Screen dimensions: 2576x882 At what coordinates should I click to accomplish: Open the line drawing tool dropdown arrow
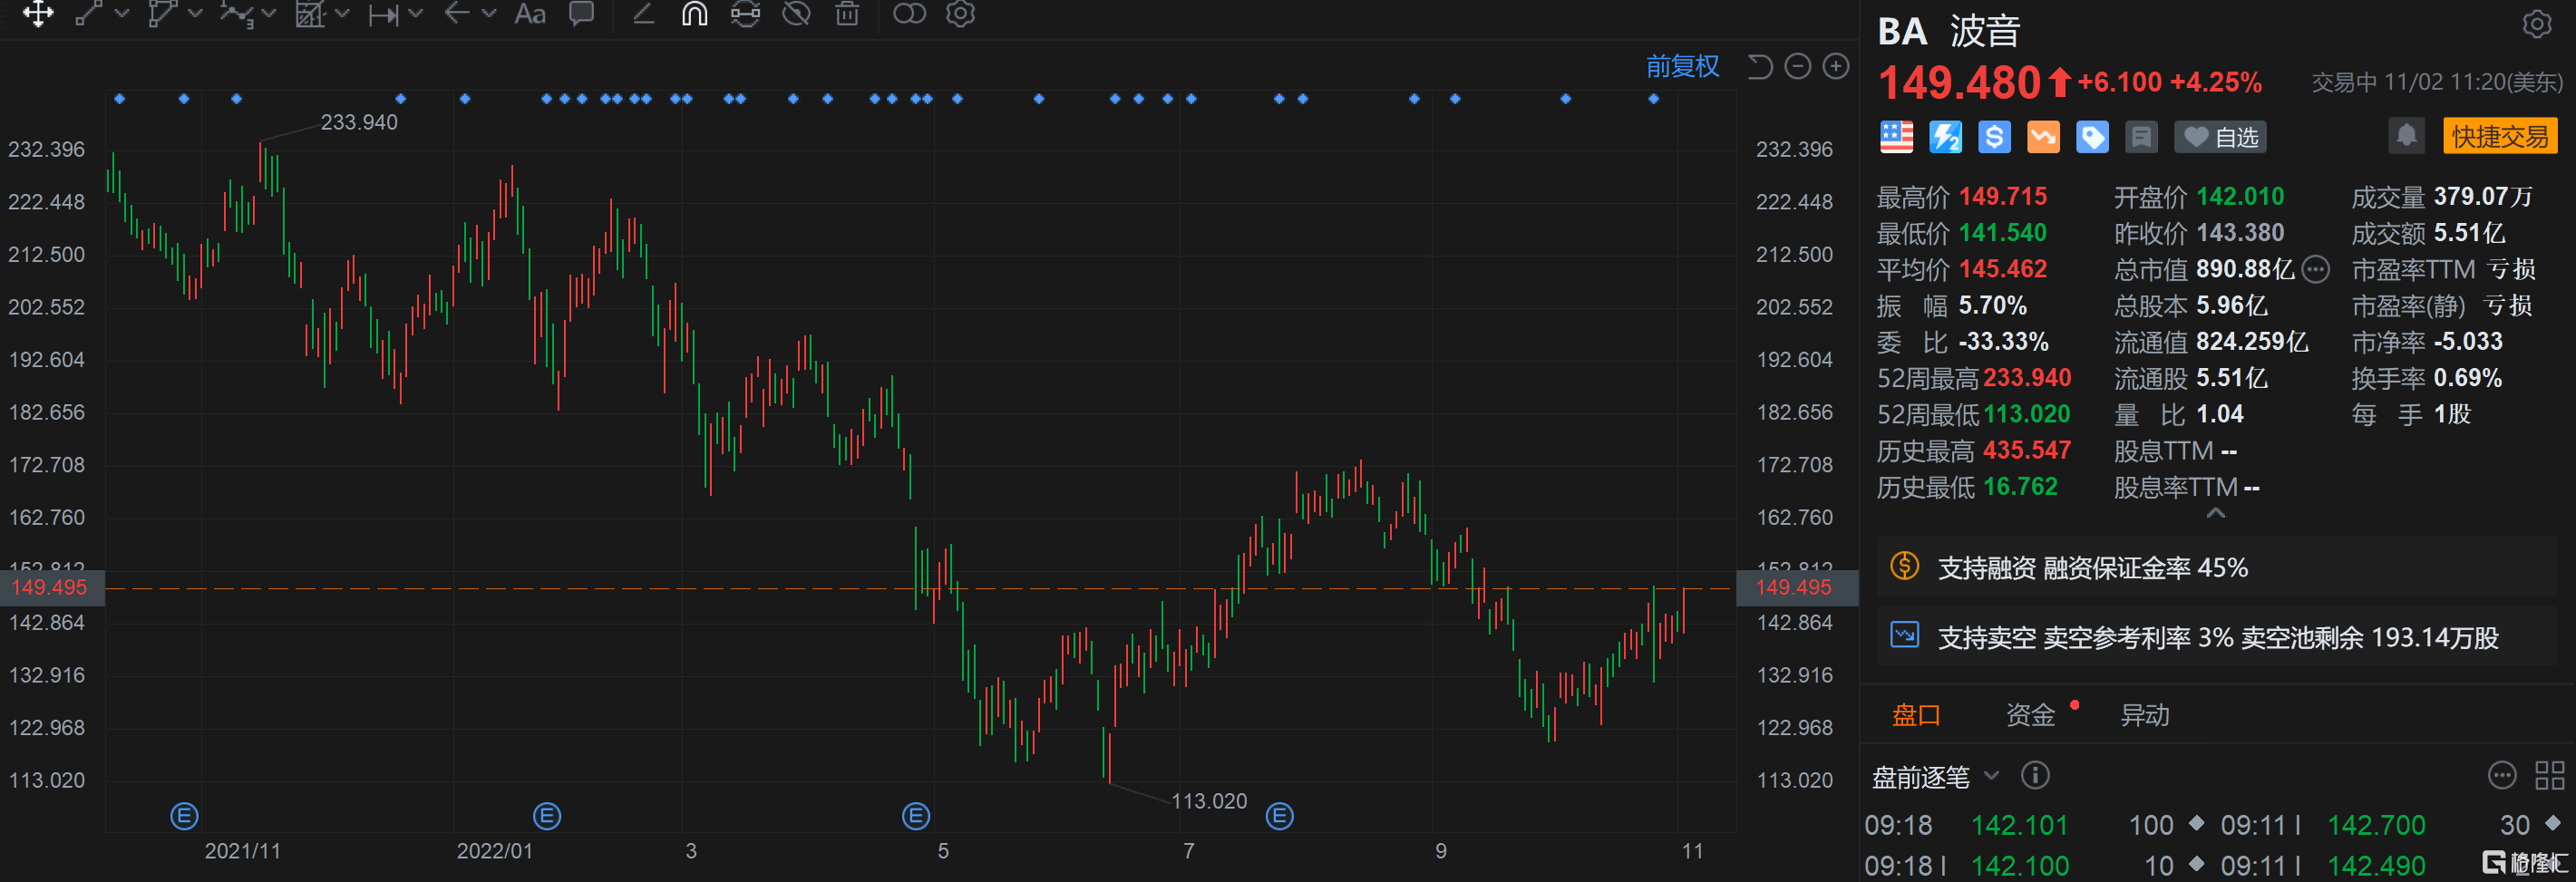(122, 13)
